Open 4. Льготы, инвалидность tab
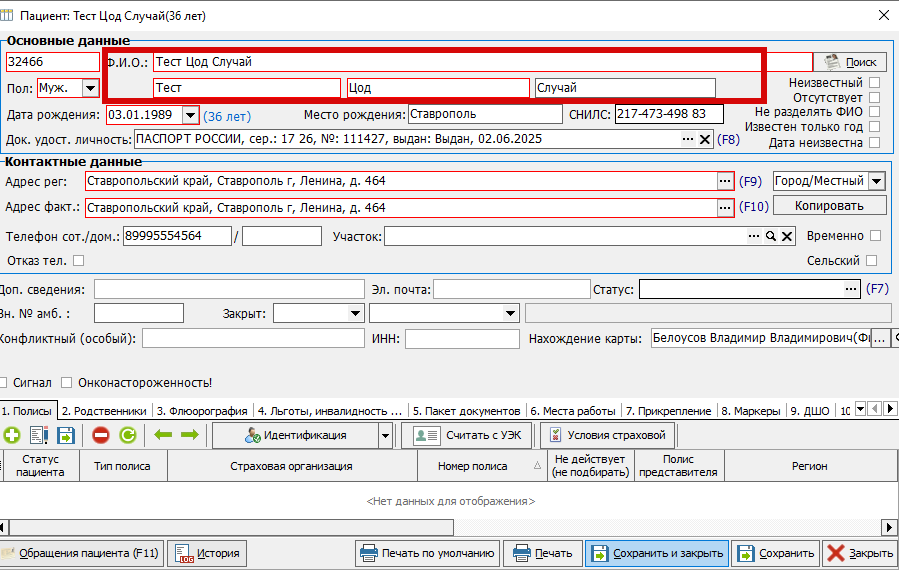899x570 pixels. point(330,411)
